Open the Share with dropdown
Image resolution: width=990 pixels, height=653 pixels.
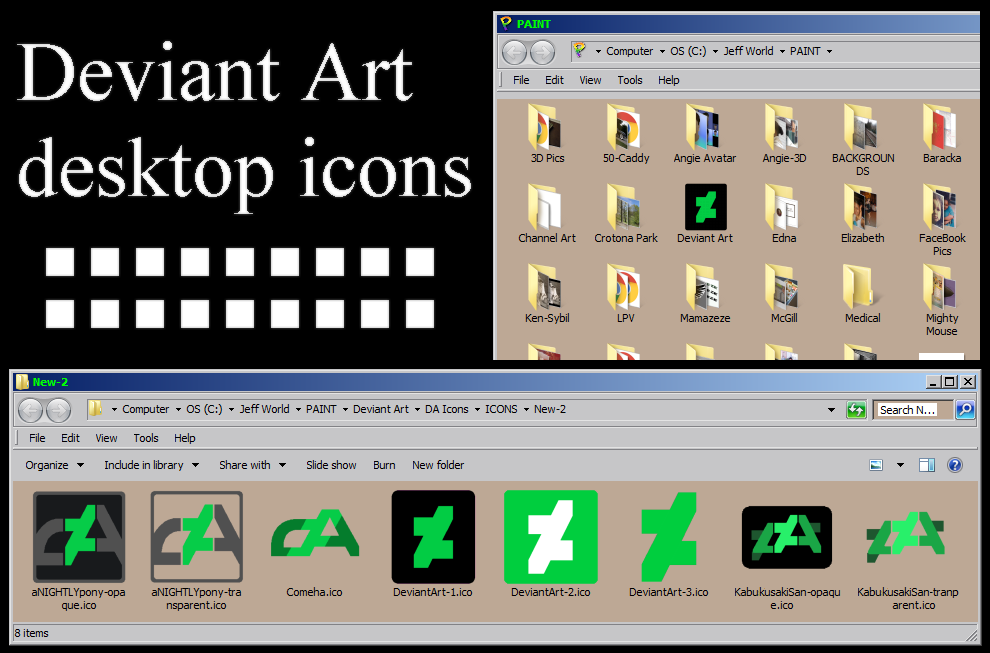(x=253, y=465)
